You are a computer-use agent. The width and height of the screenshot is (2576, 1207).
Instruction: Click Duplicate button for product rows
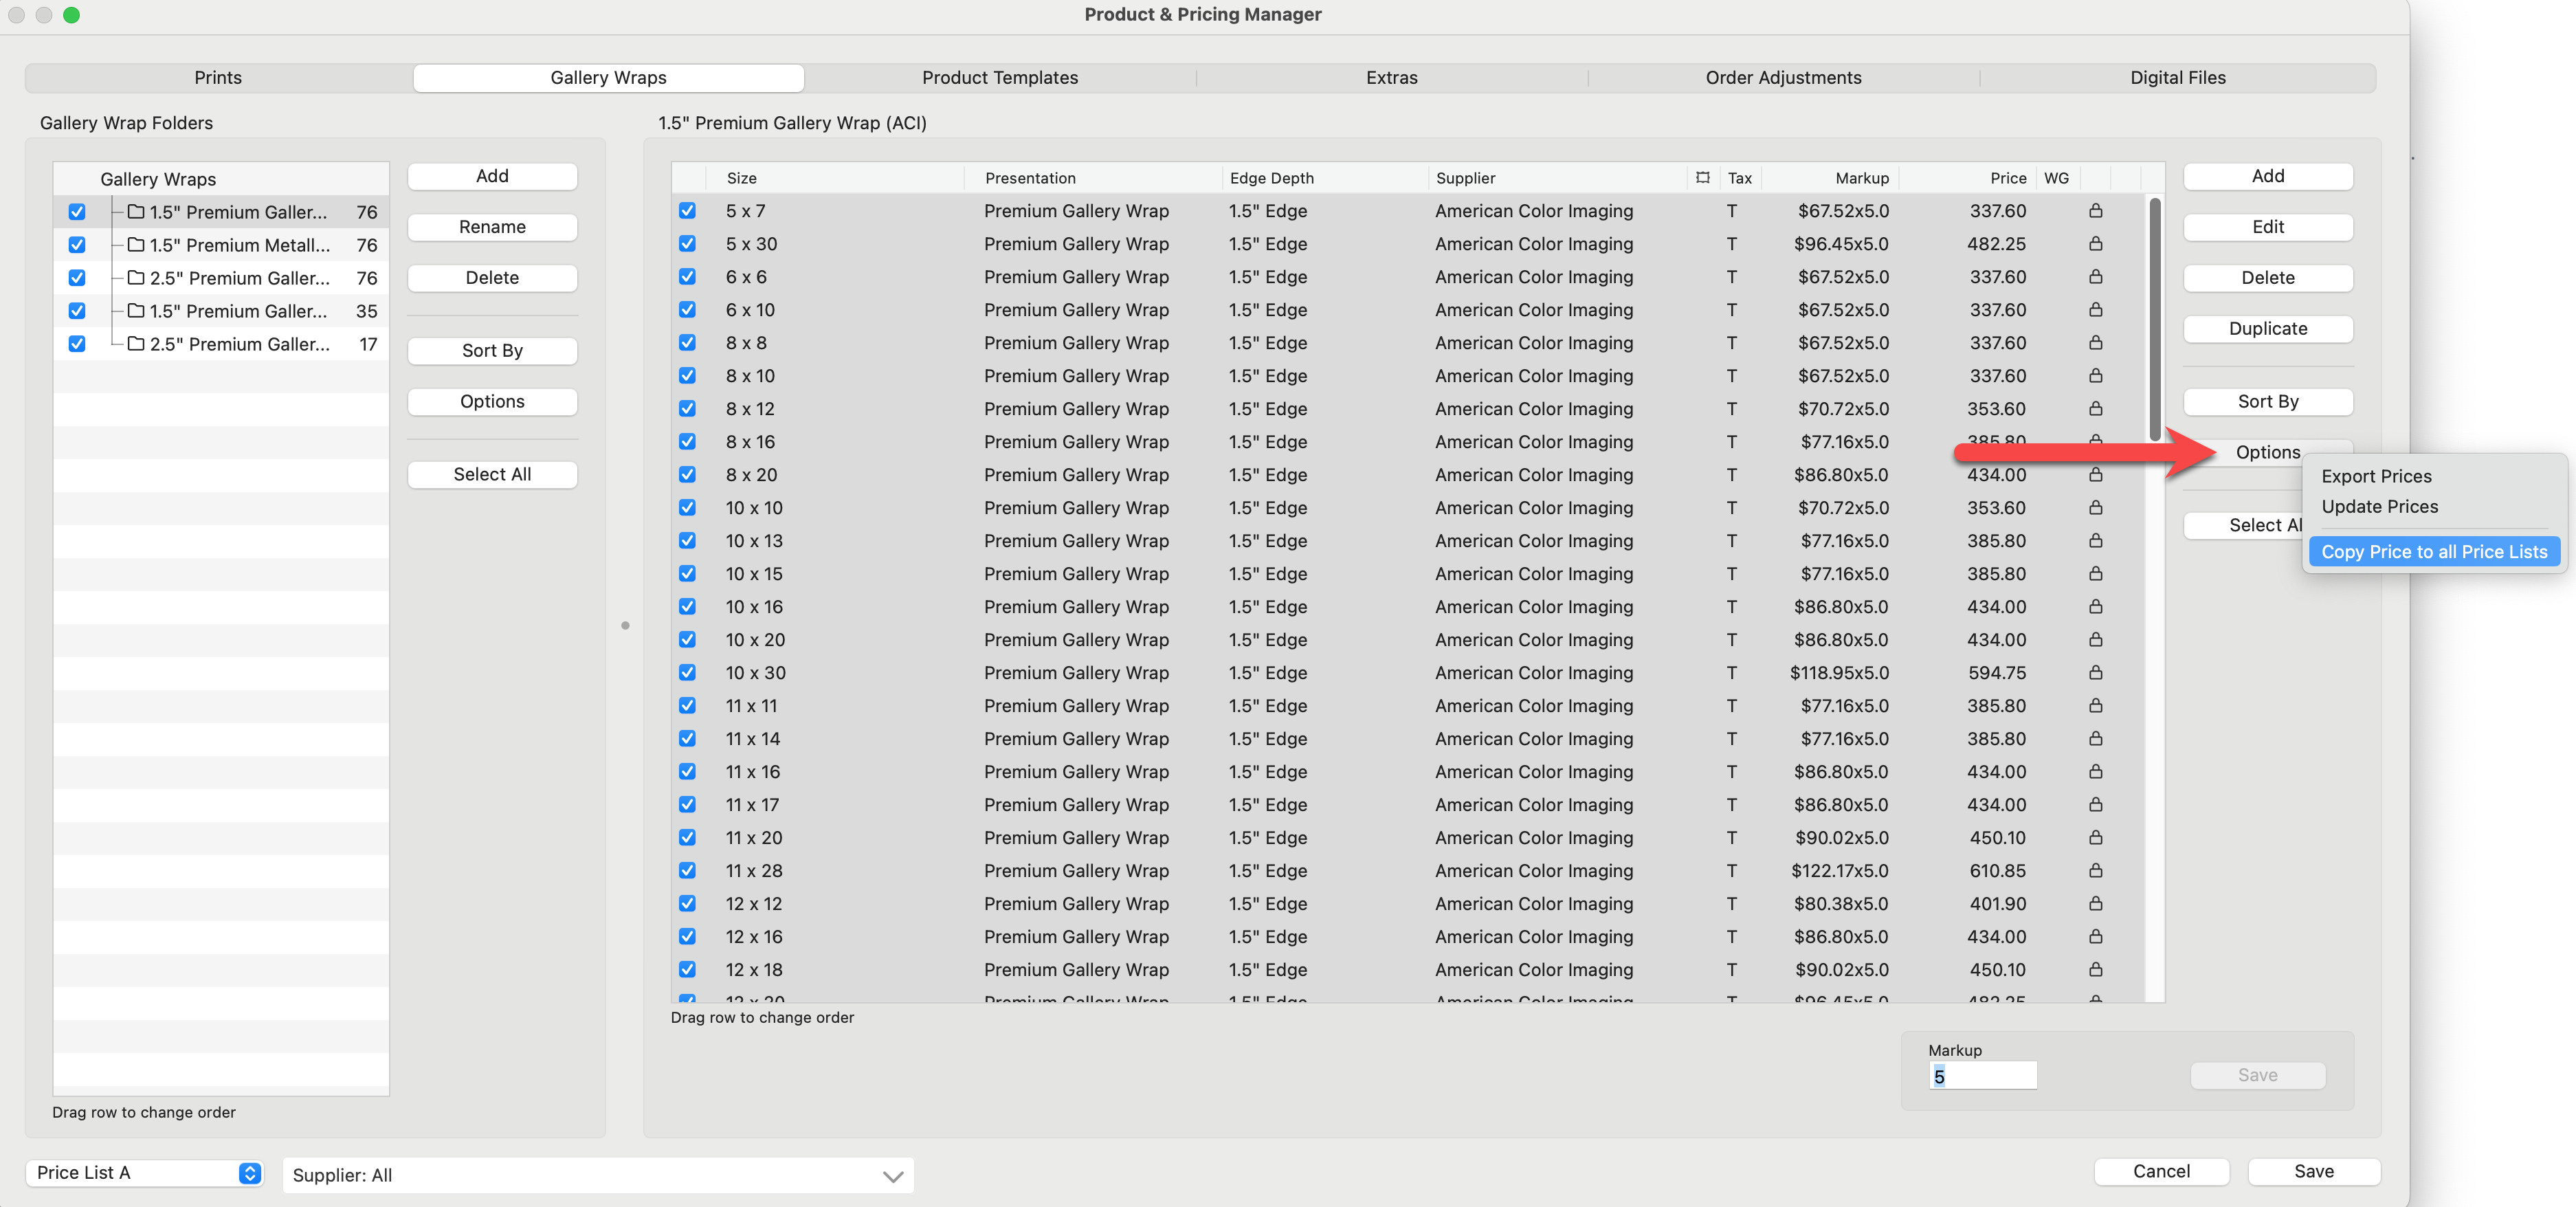pyautogui.click(x=2267, y=329)
